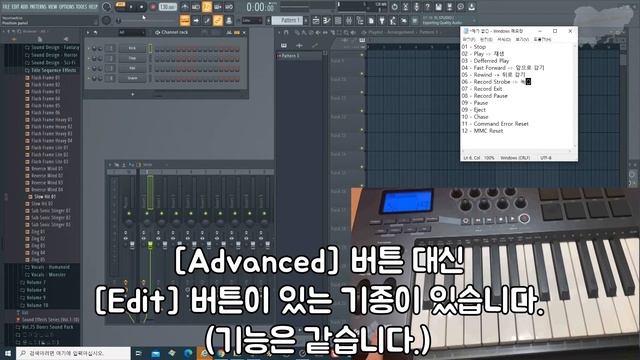The image size is (640, 360).
Task: Click the selected green mixer fader
Action: coord(150,245)
